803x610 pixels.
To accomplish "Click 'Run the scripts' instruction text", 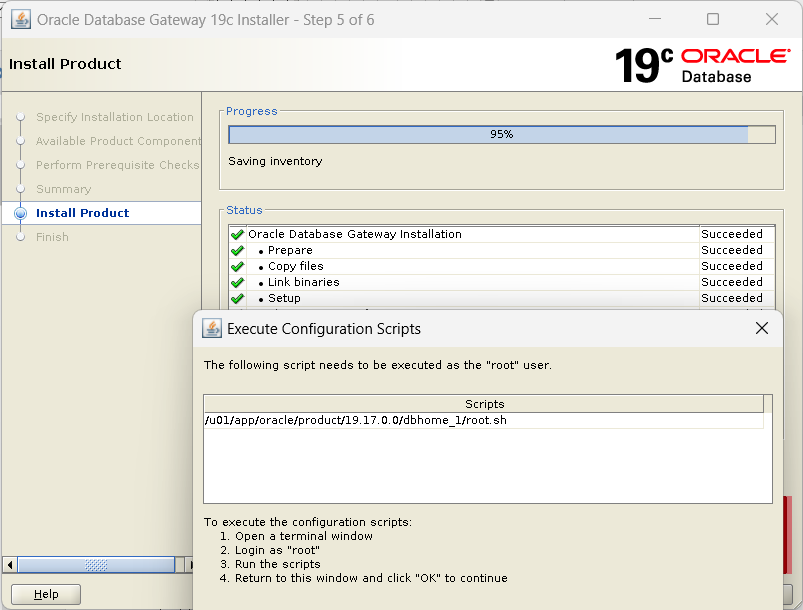I will [278, 564].
